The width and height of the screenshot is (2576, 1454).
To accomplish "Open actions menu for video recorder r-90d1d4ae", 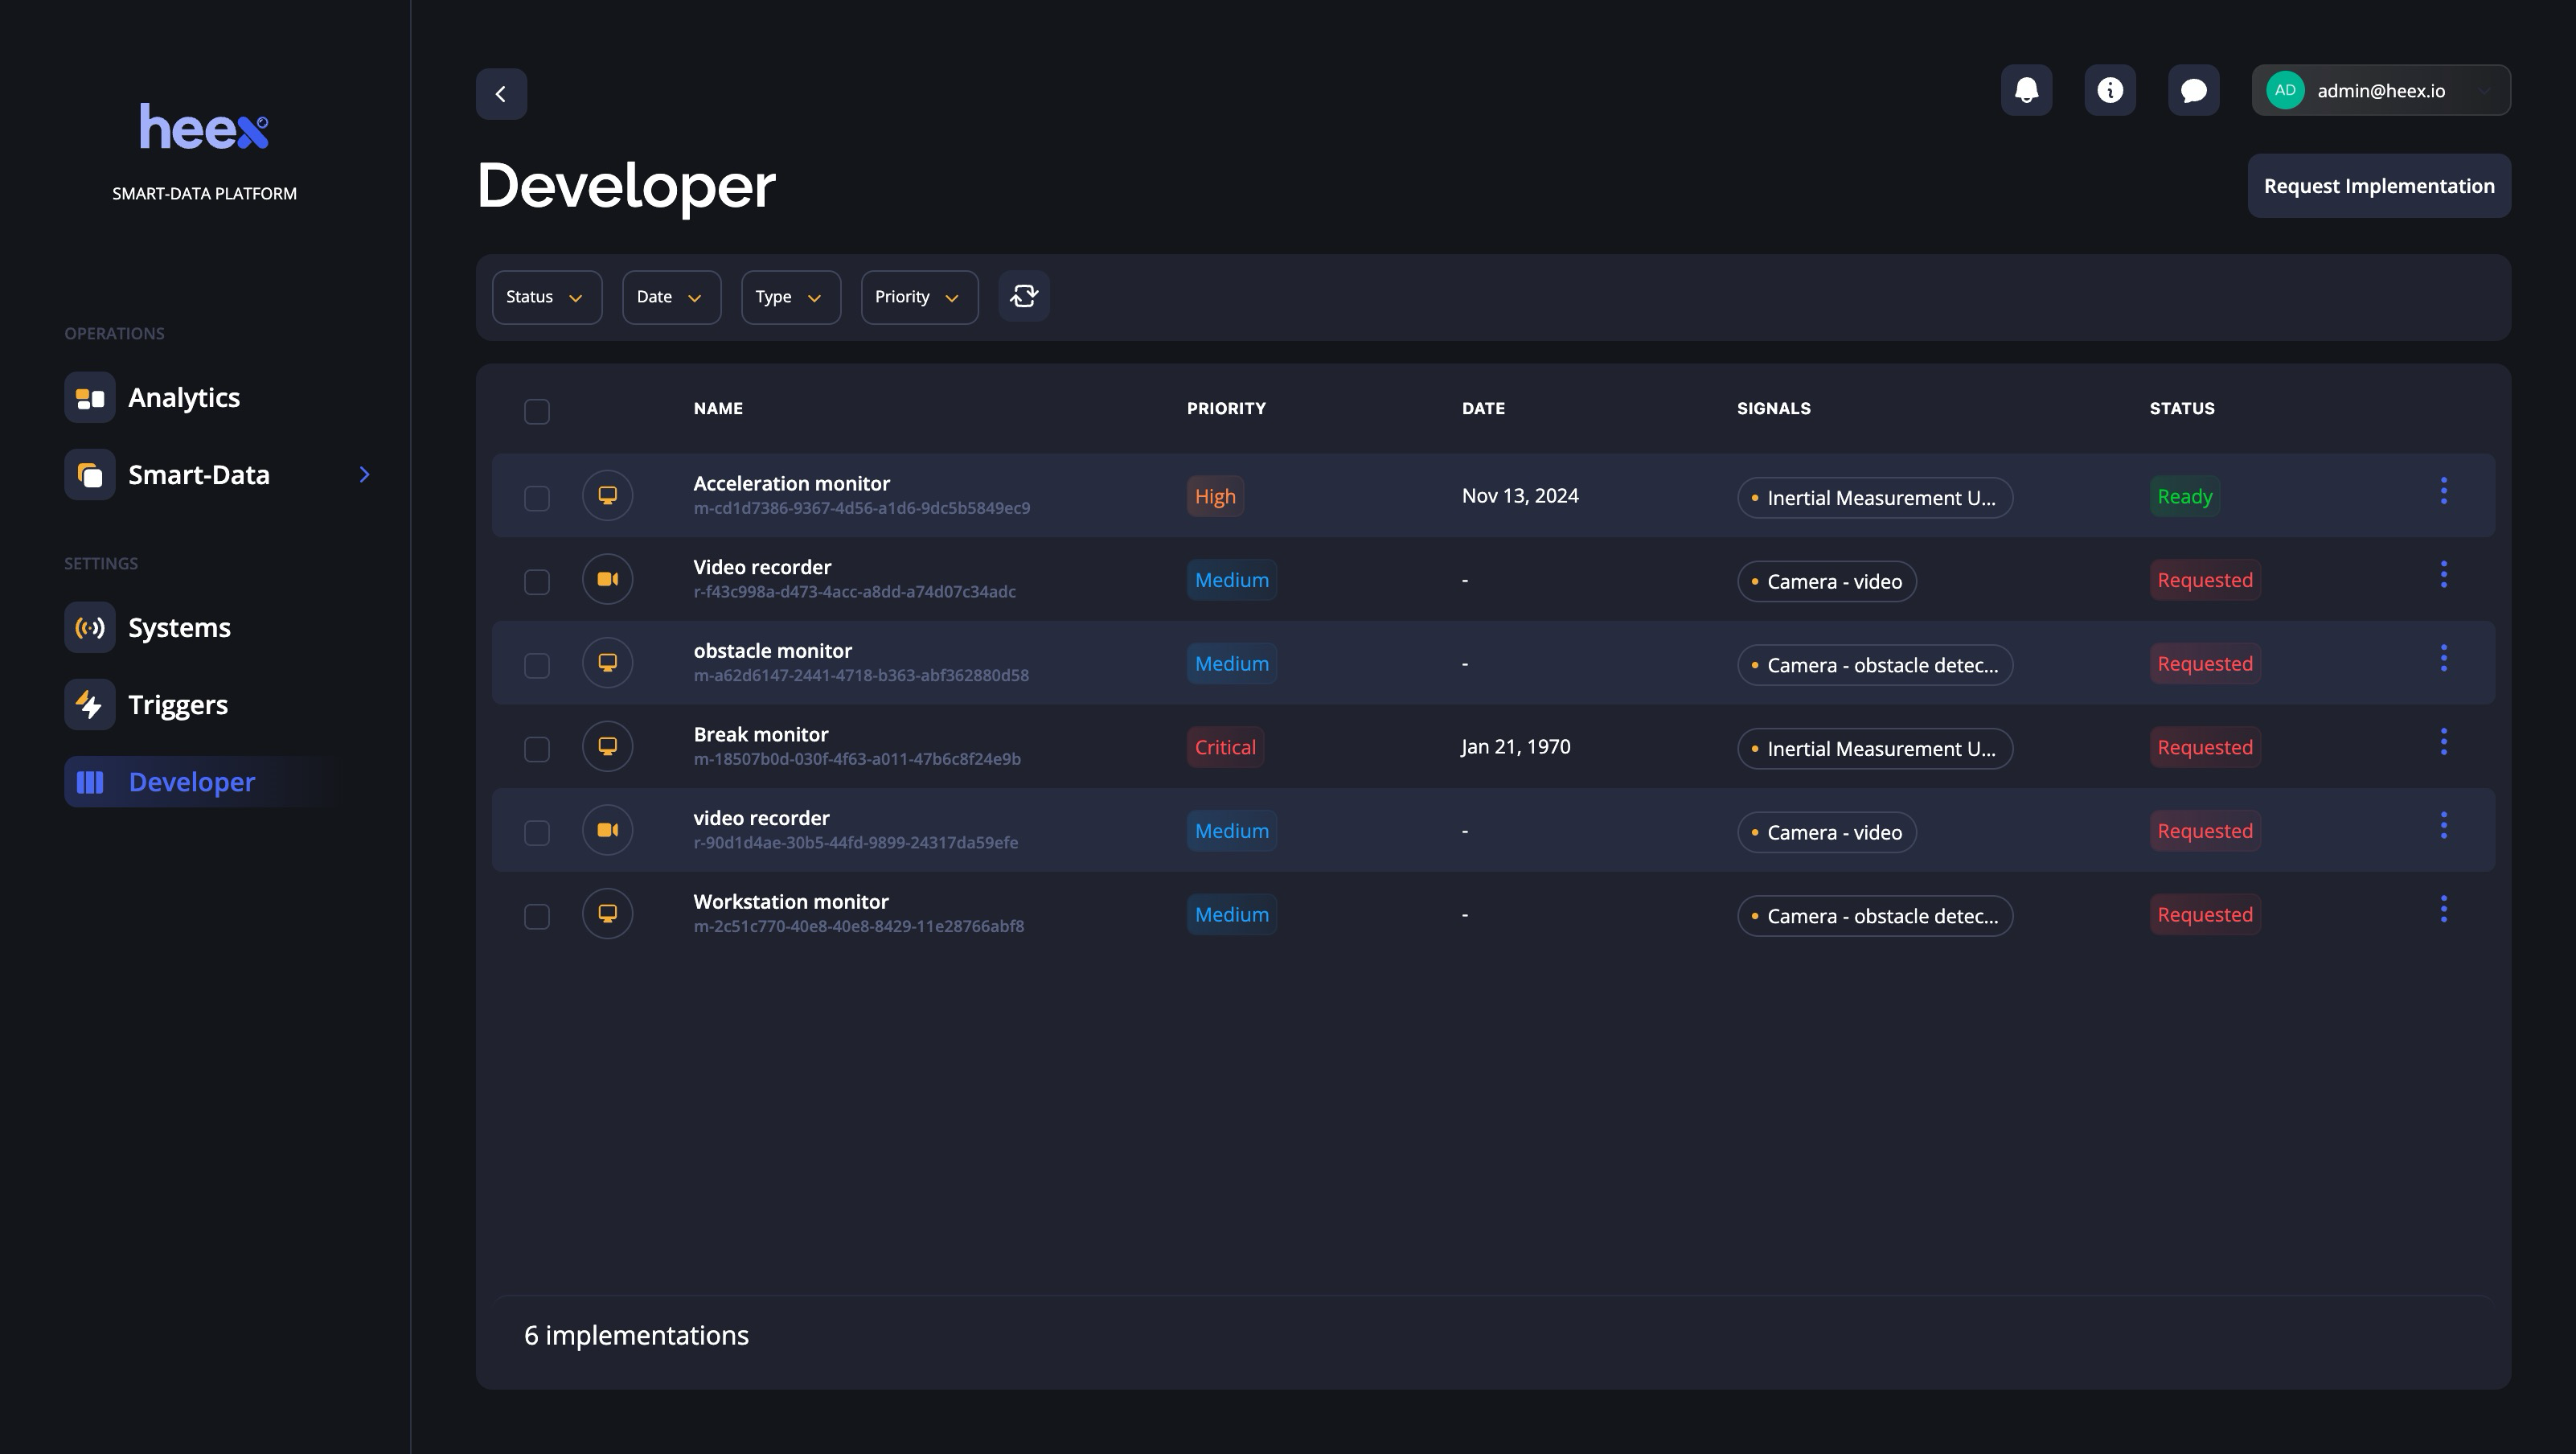I will [2444, 826].
